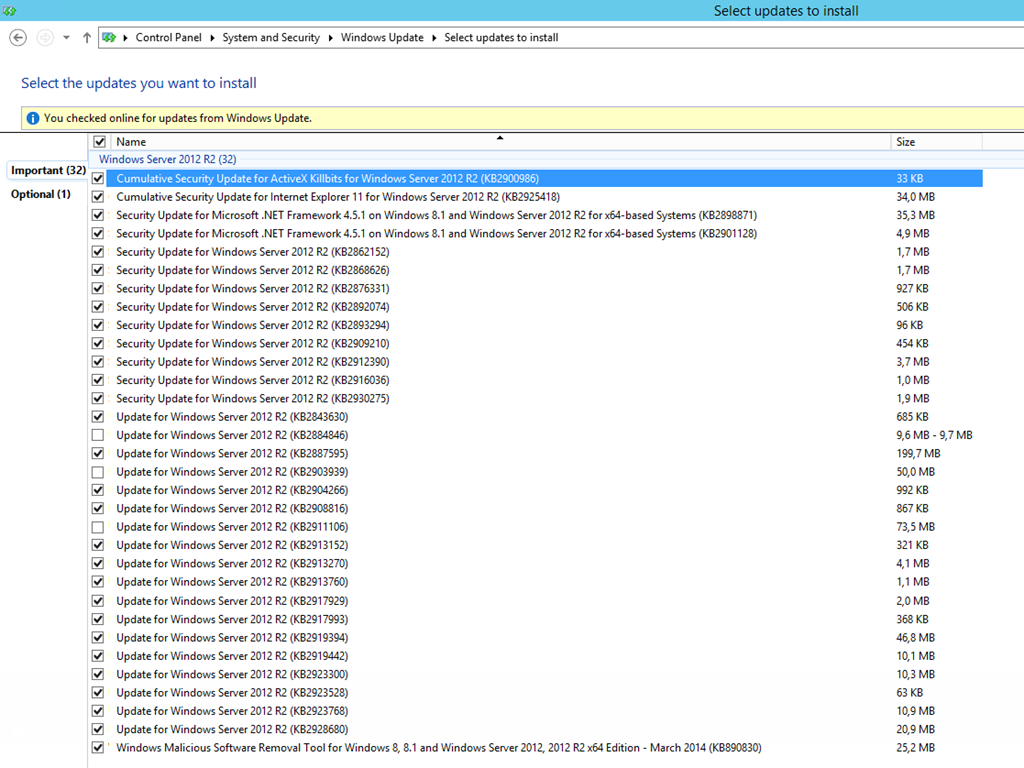Click the Forward navigation arrow
The height and width of the screenshot is (768, 1024).
45,38
